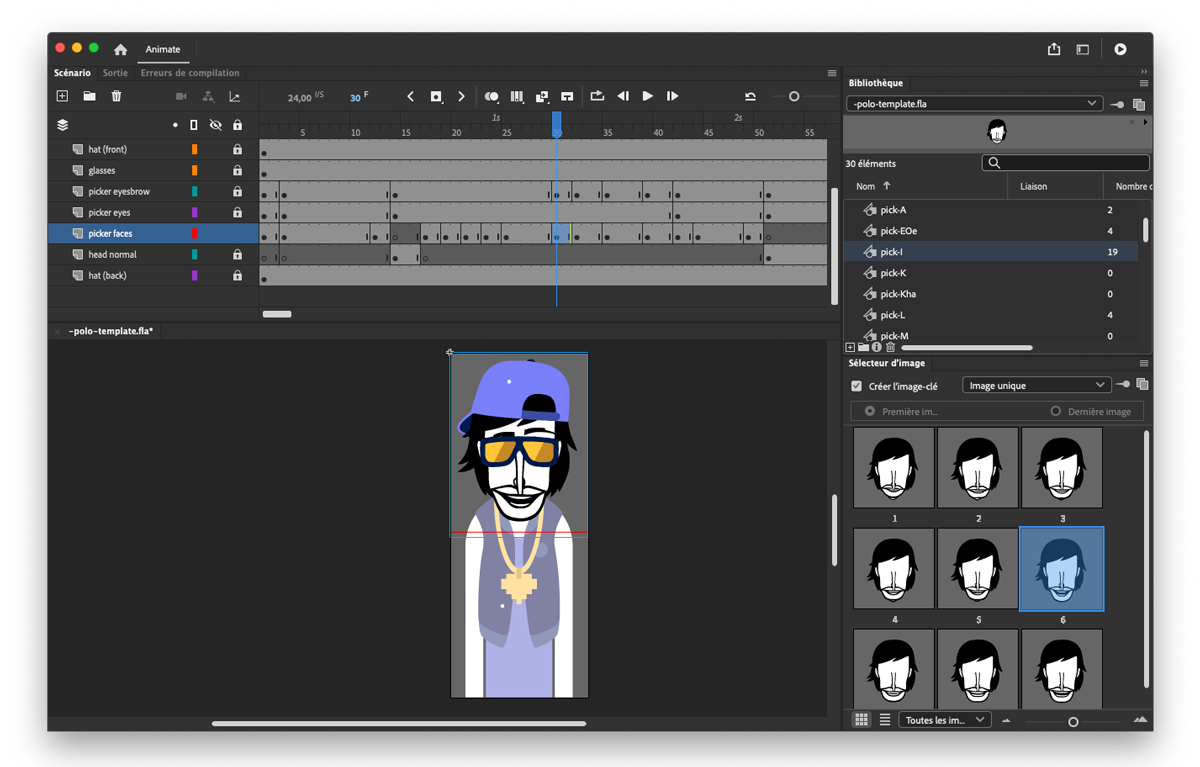This screenshot has height=767, width=1200.
Task: Toggle loop playback icon
Action: click(x=597, y=96)
